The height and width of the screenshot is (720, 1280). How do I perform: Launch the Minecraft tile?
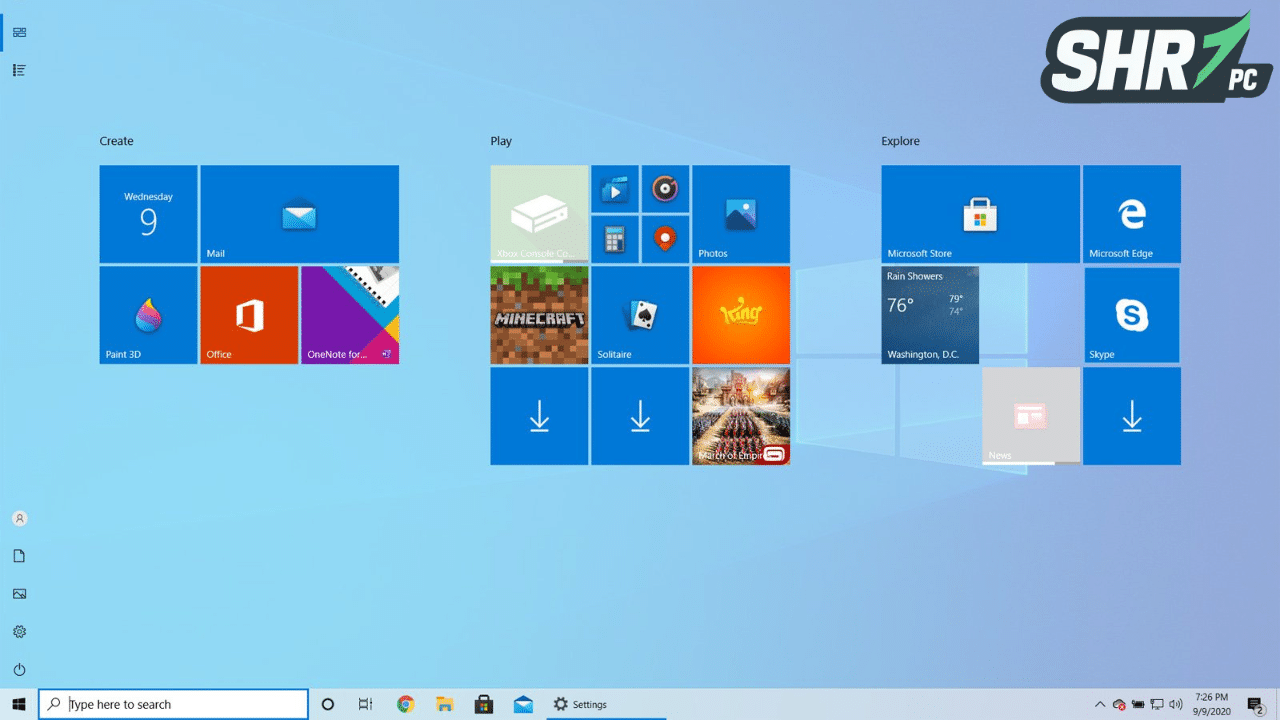[x=539, y=315]
